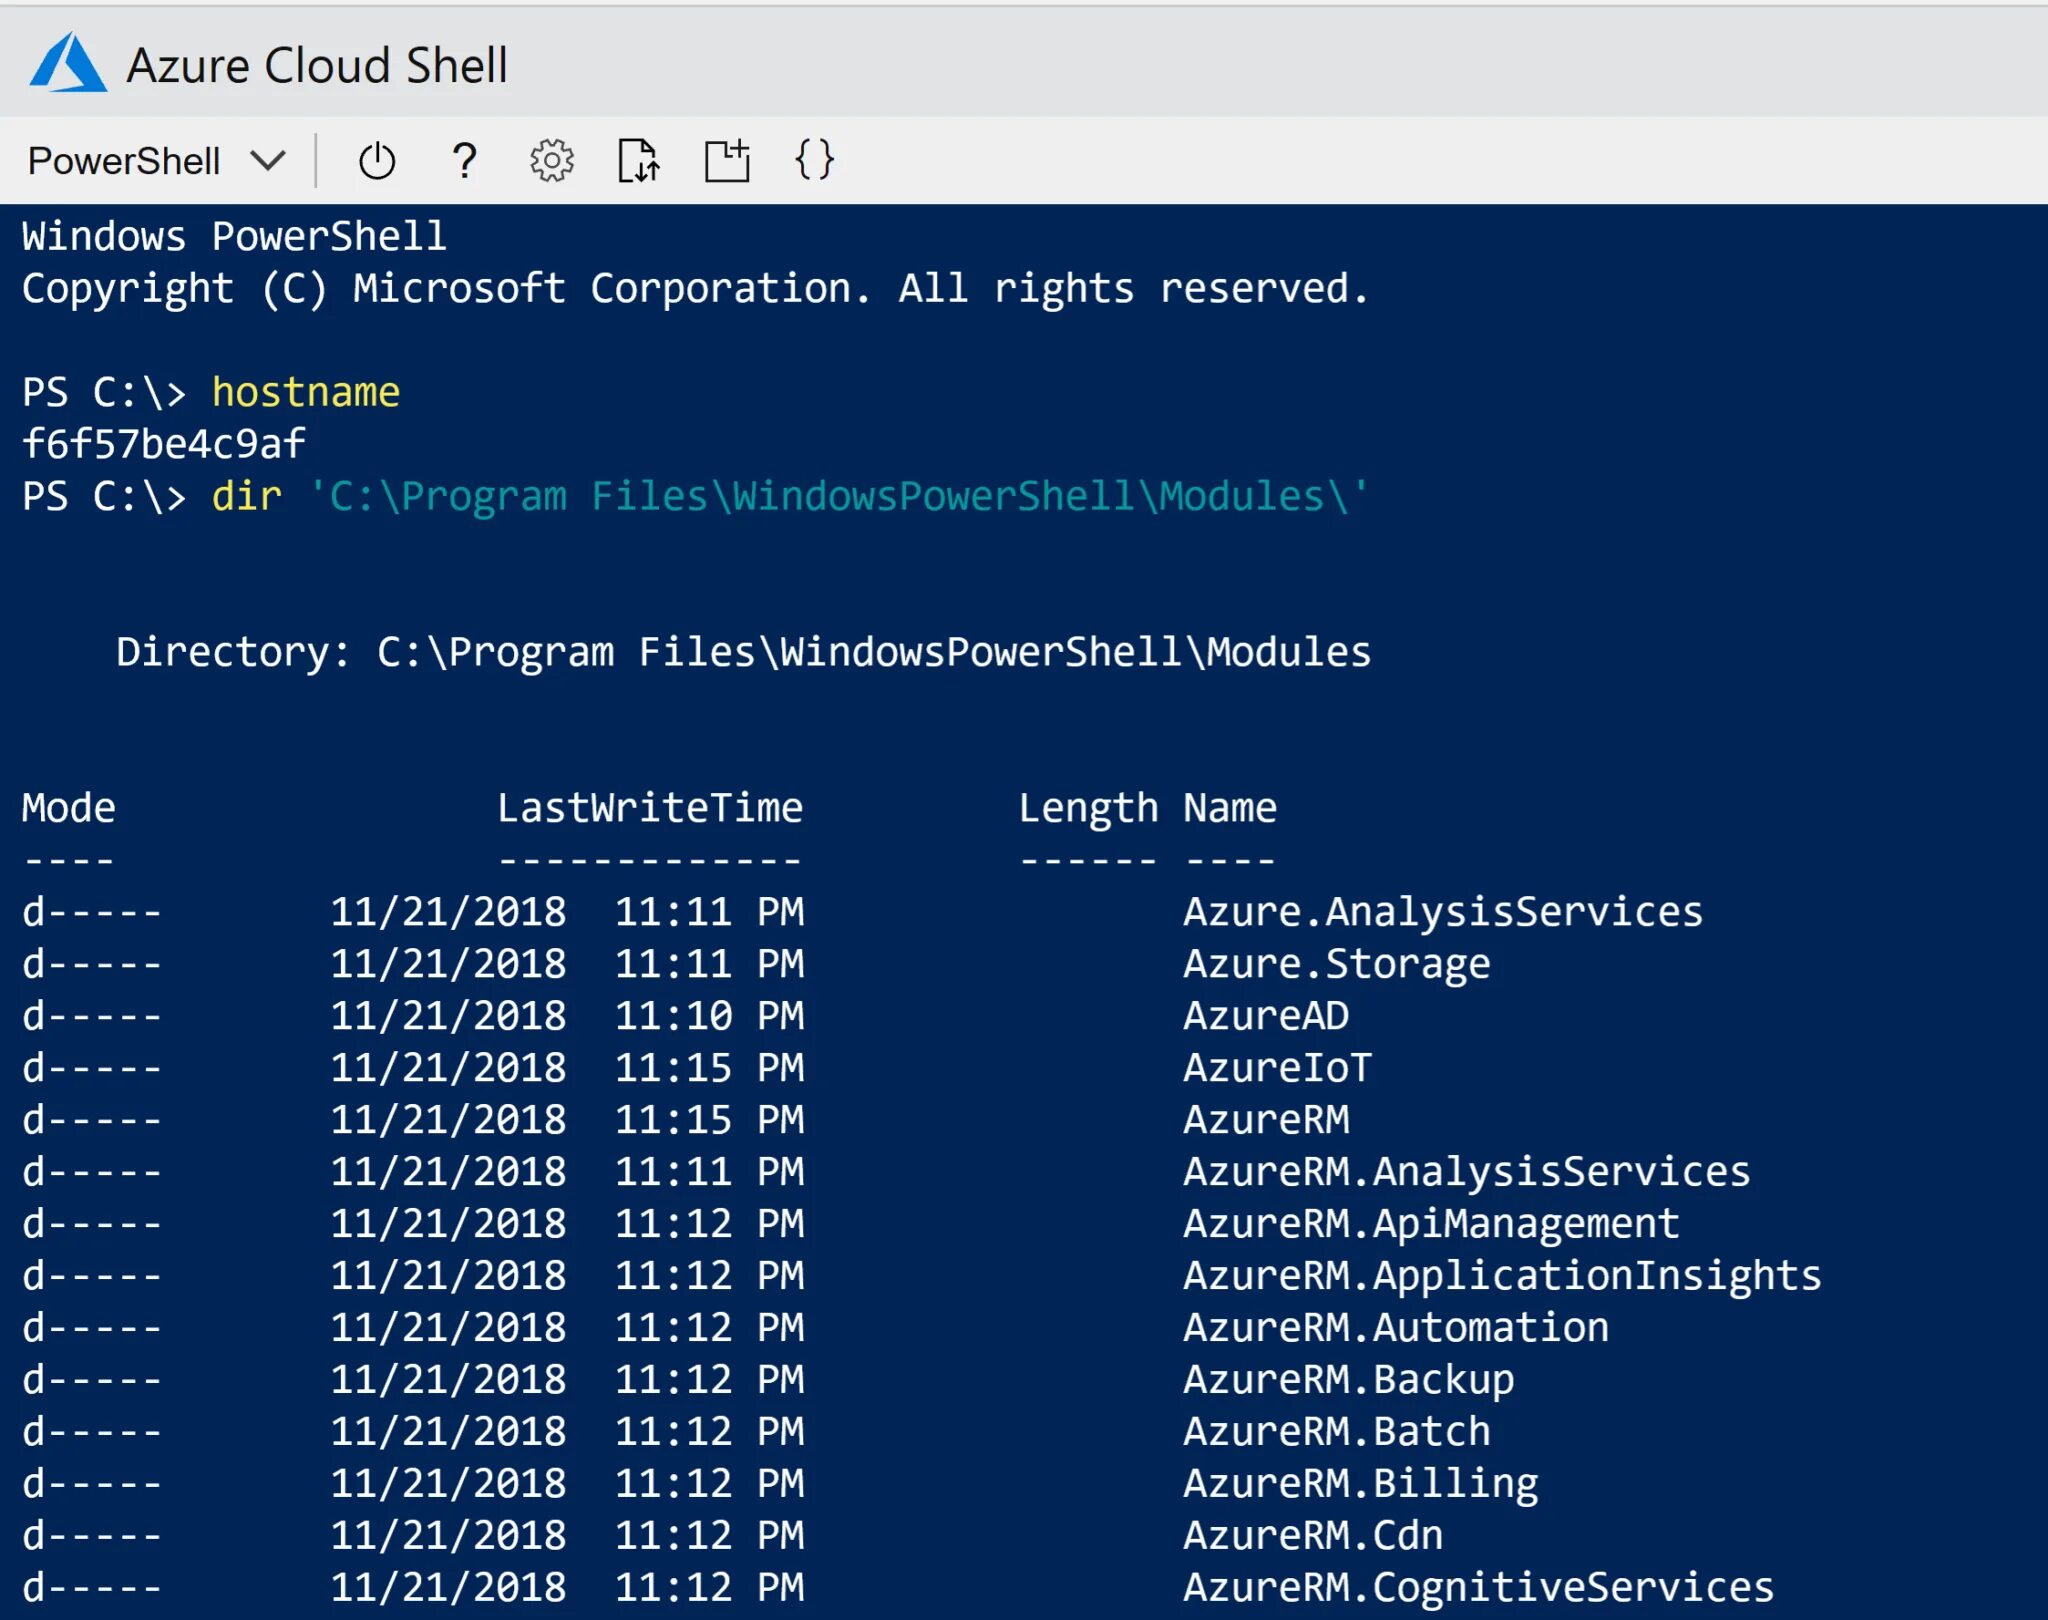Click the Directory path line
The width and height of the screenshot is (2048, 1620).
pos(743,652)
